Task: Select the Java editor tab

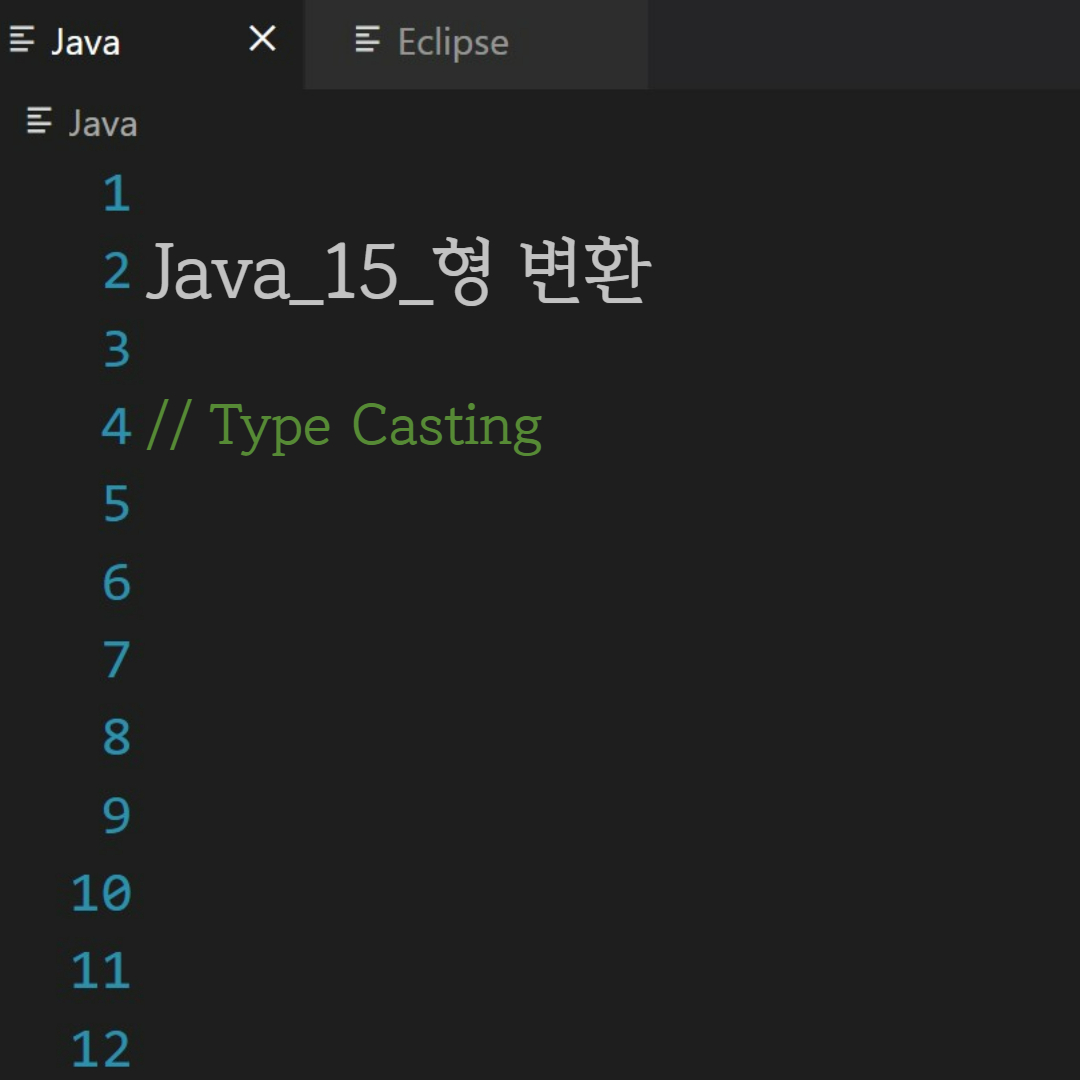Action: 152,43
